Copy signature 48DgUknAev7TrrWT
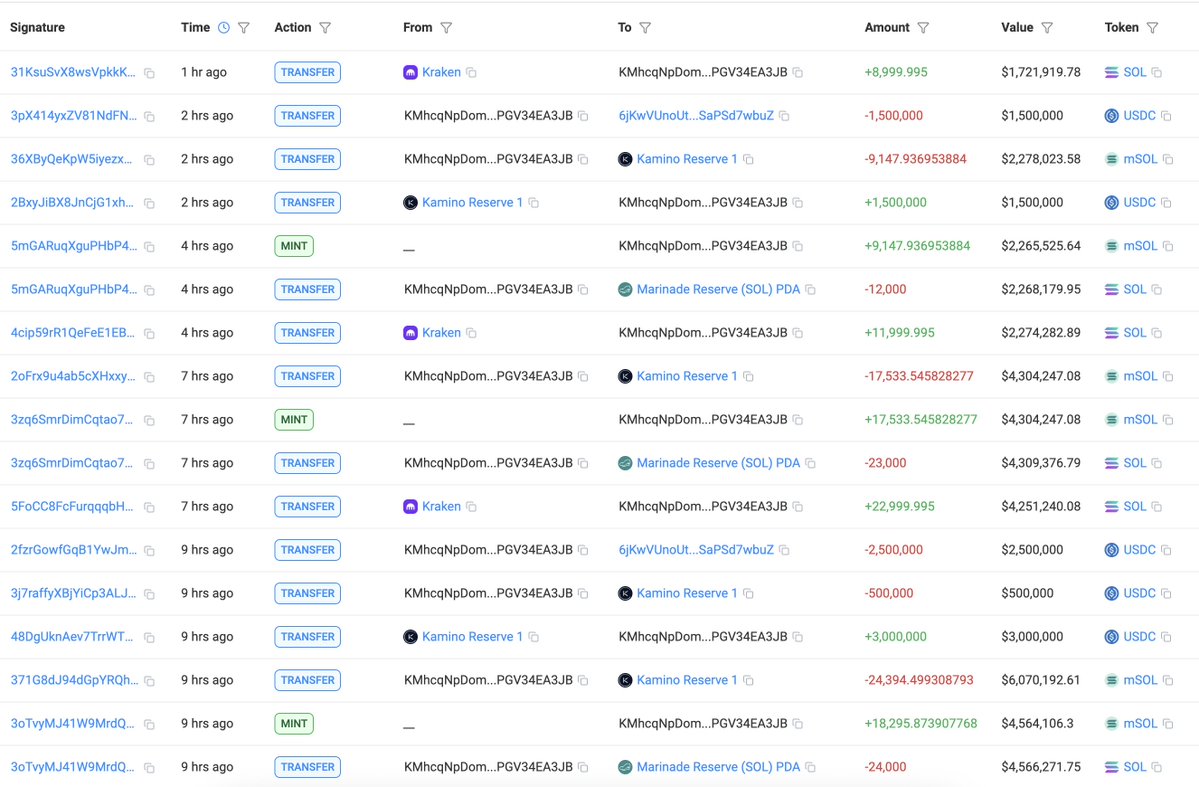This screenshot has width=1199, height=787. 149,638
